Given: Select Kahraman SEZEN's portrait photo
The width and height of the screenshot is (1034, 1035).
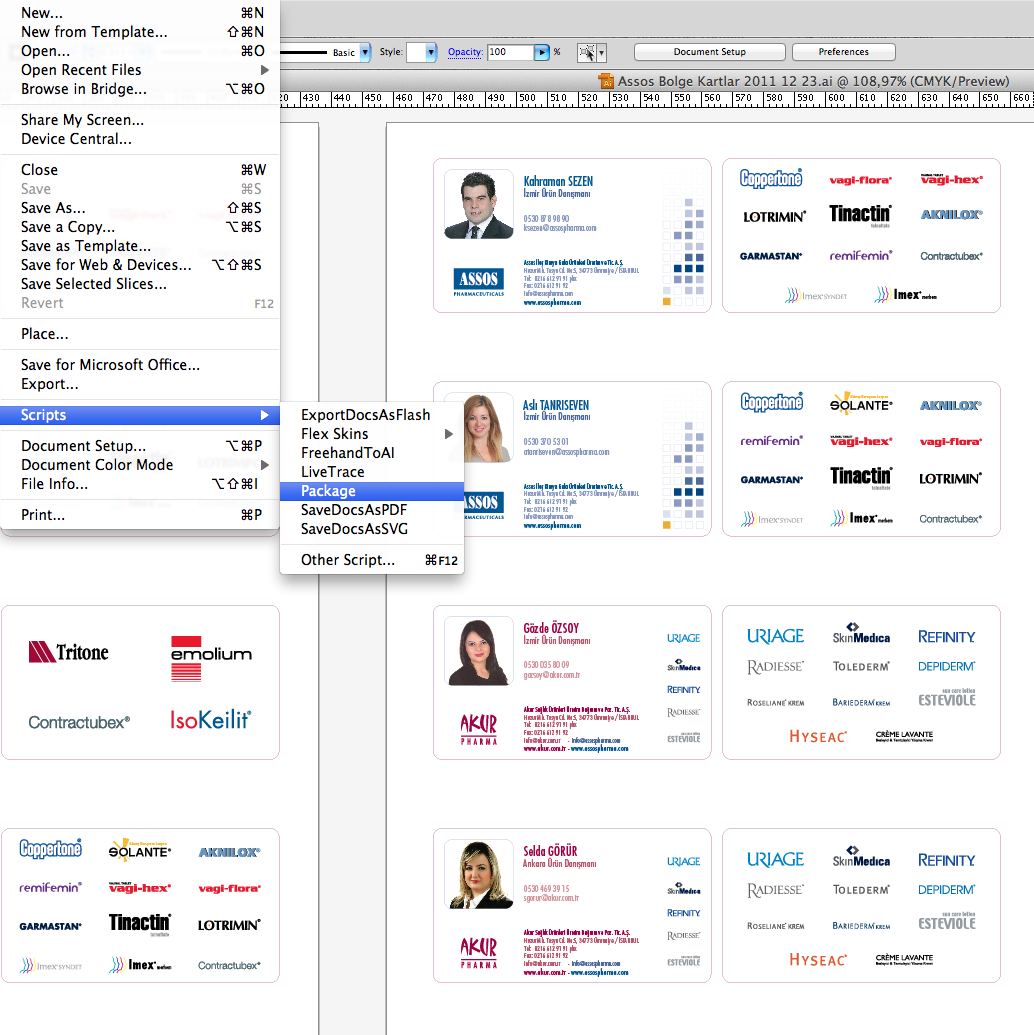Looking at the screenshot, I should [479, 204].
